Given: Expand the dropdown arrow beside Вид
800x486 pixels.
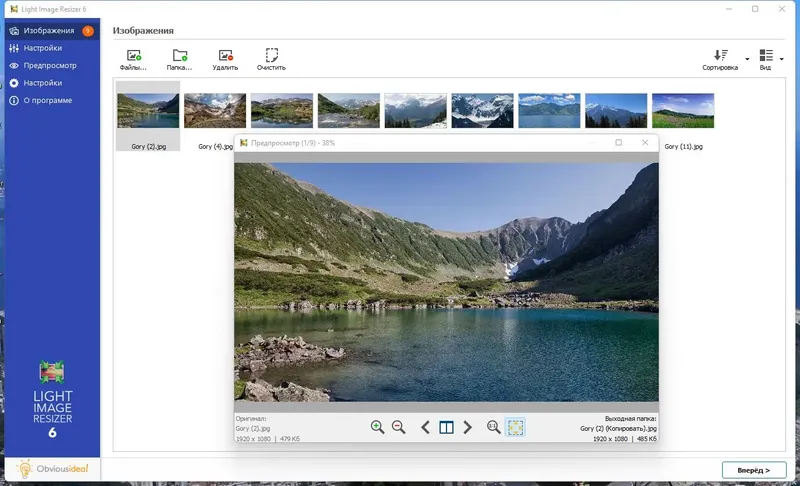Looking at the screenshot, I should [x=781, y=59].
